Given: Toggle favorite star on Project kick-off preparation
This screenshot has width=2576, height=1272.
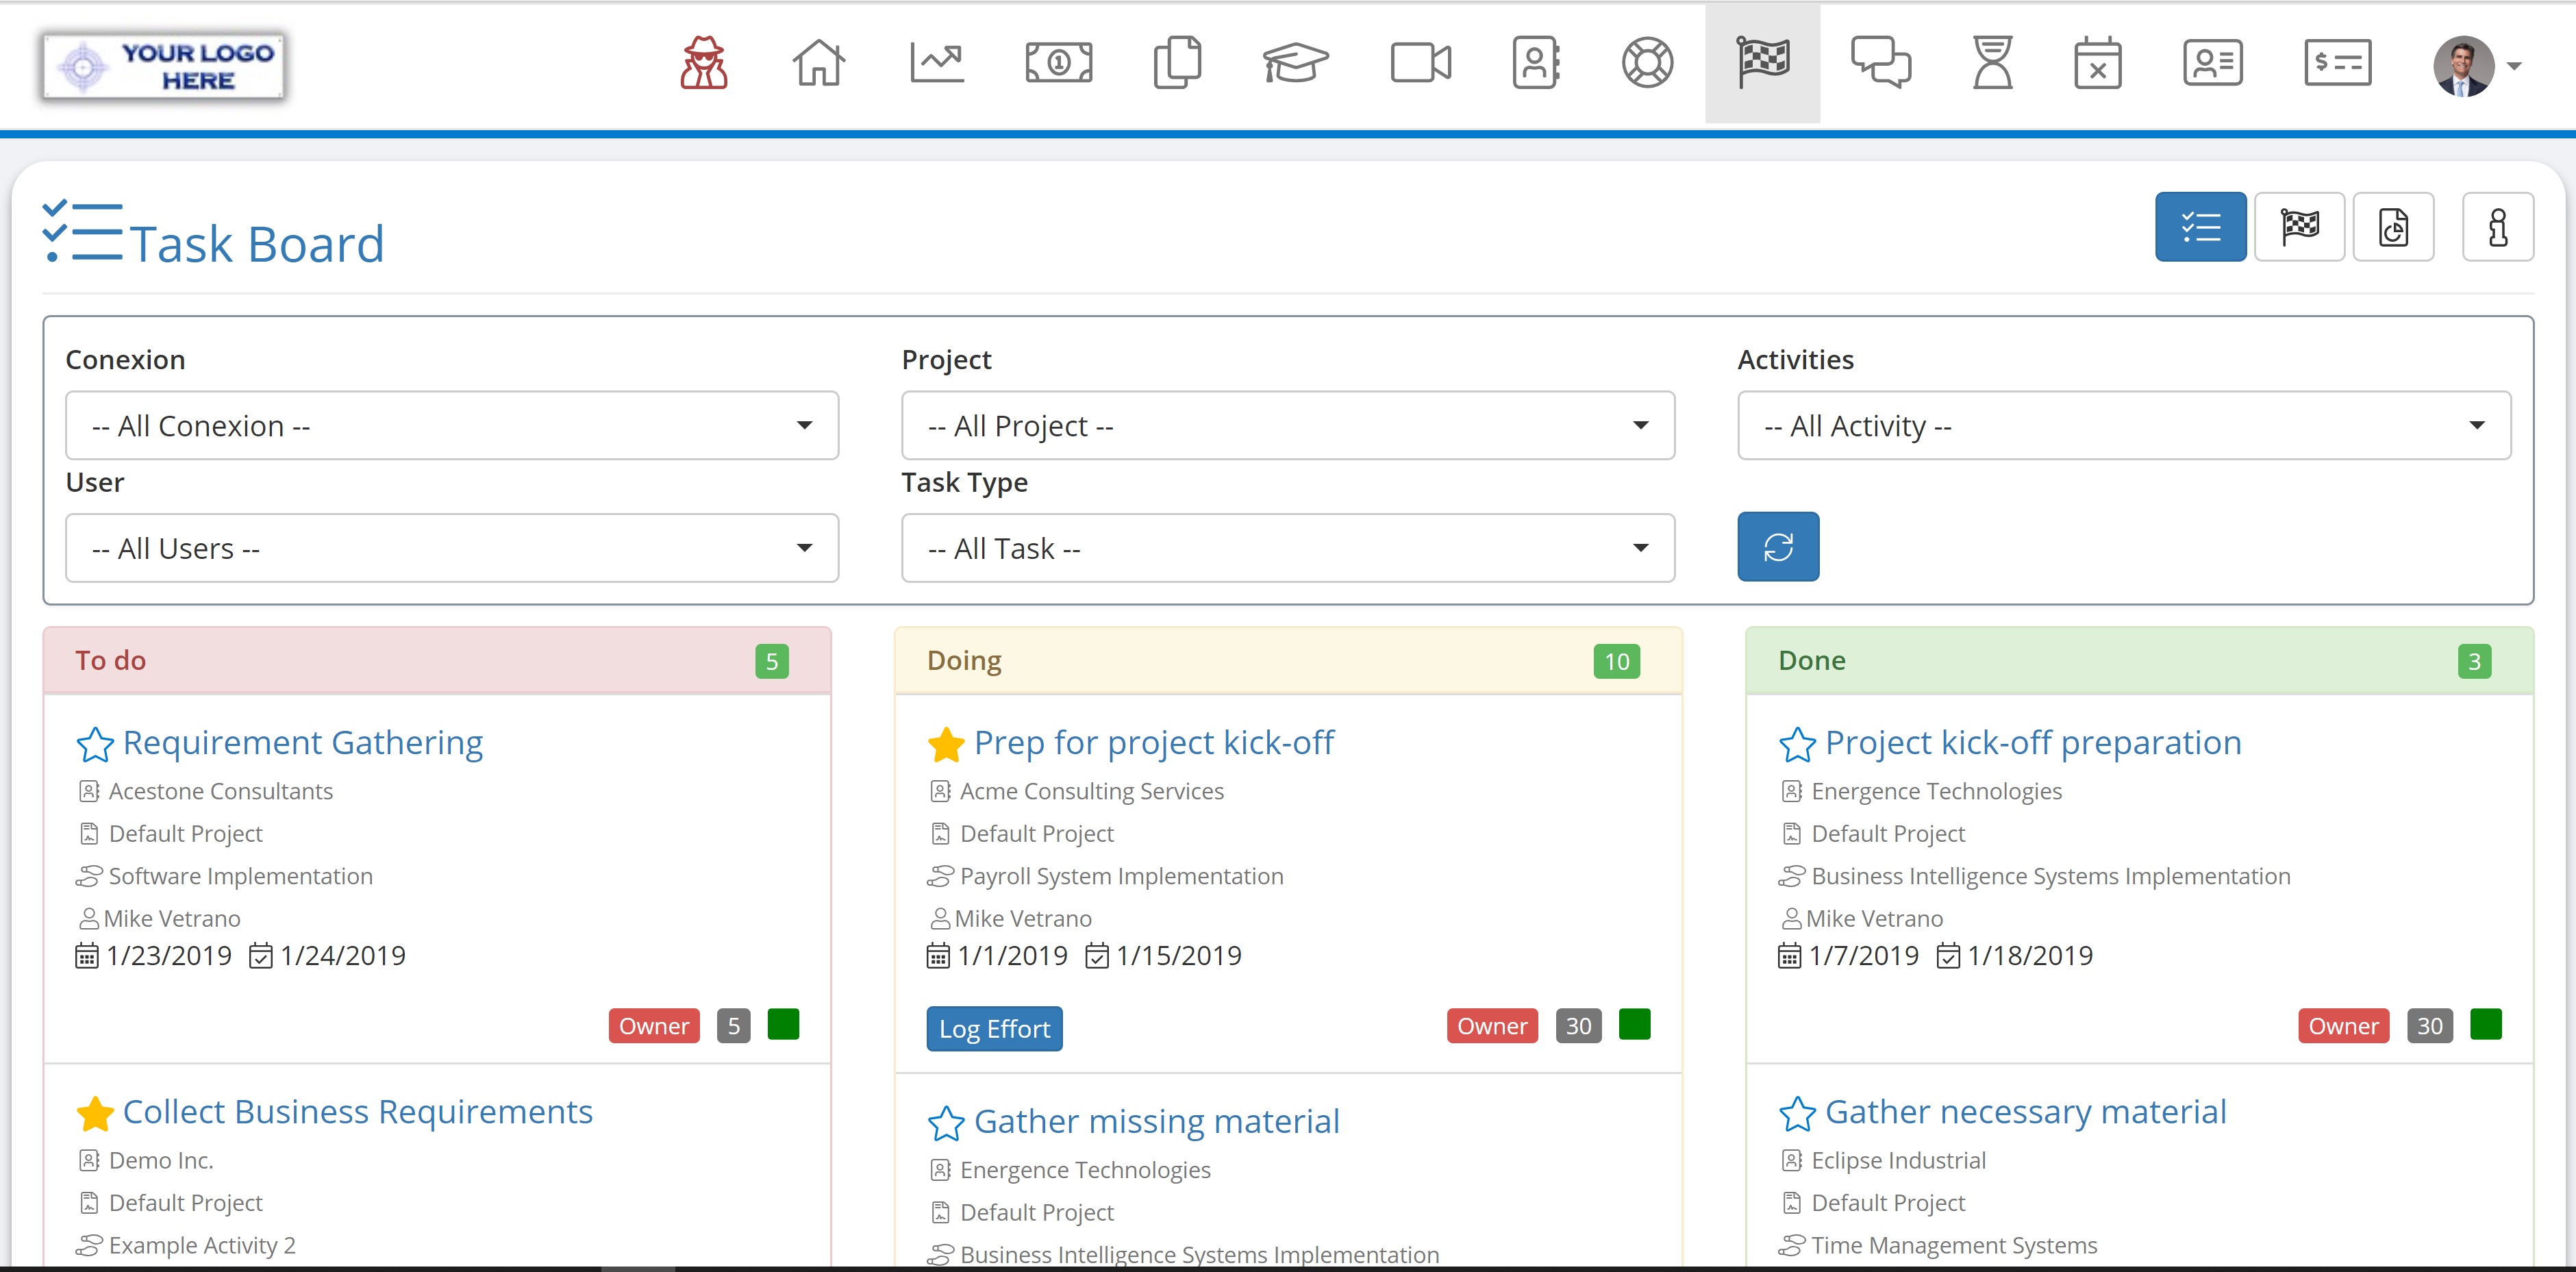Looking at the screenshot, I should point(1797,744).
